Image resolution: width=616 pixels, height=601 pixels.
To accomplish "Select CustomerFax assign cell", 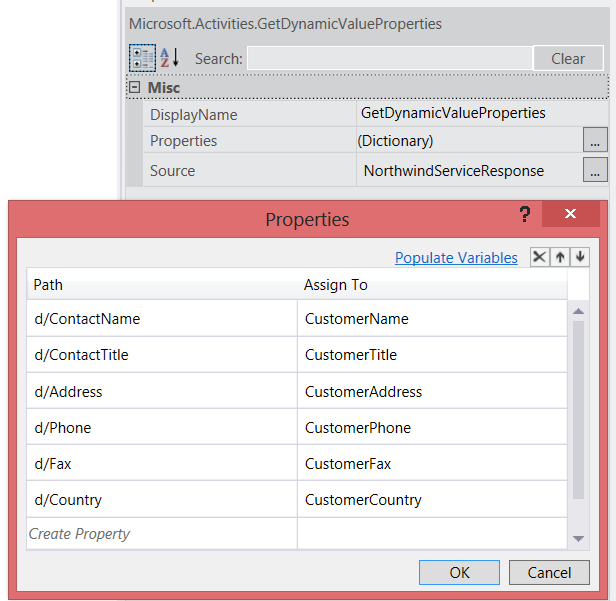I will tap(432, 464).
